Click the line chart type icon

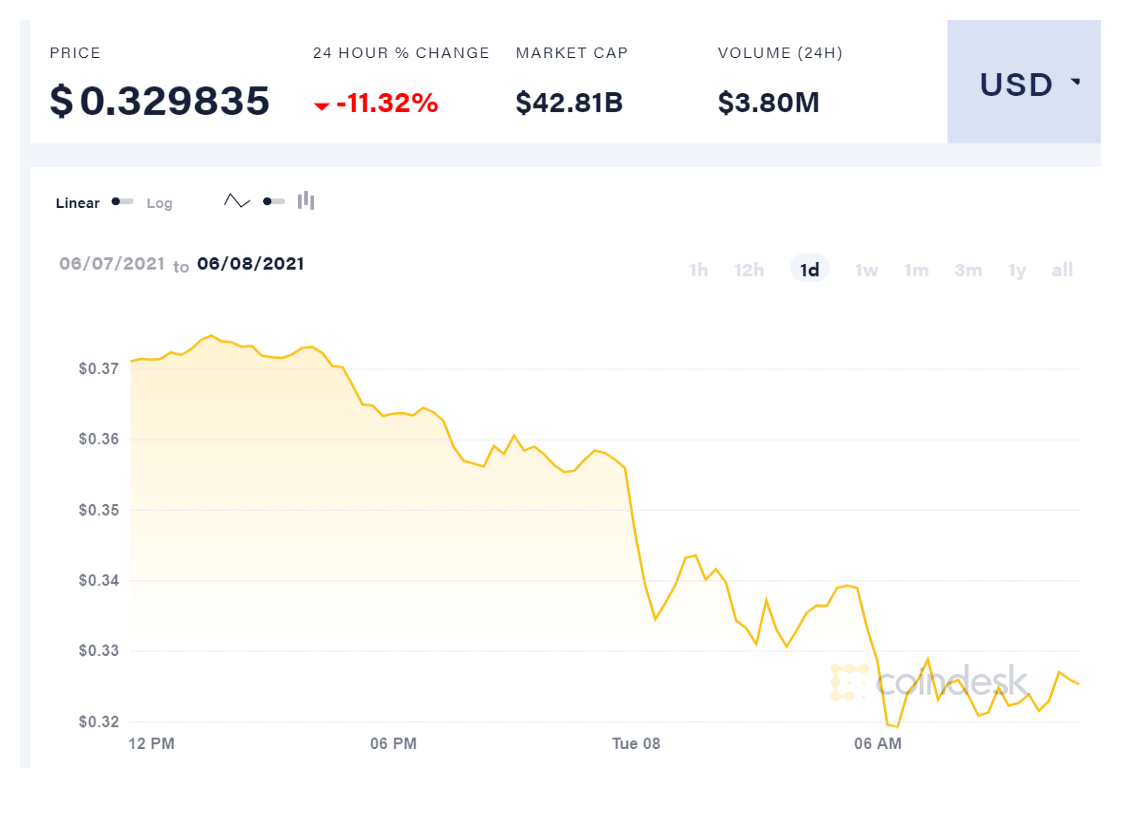click(237, 201)
